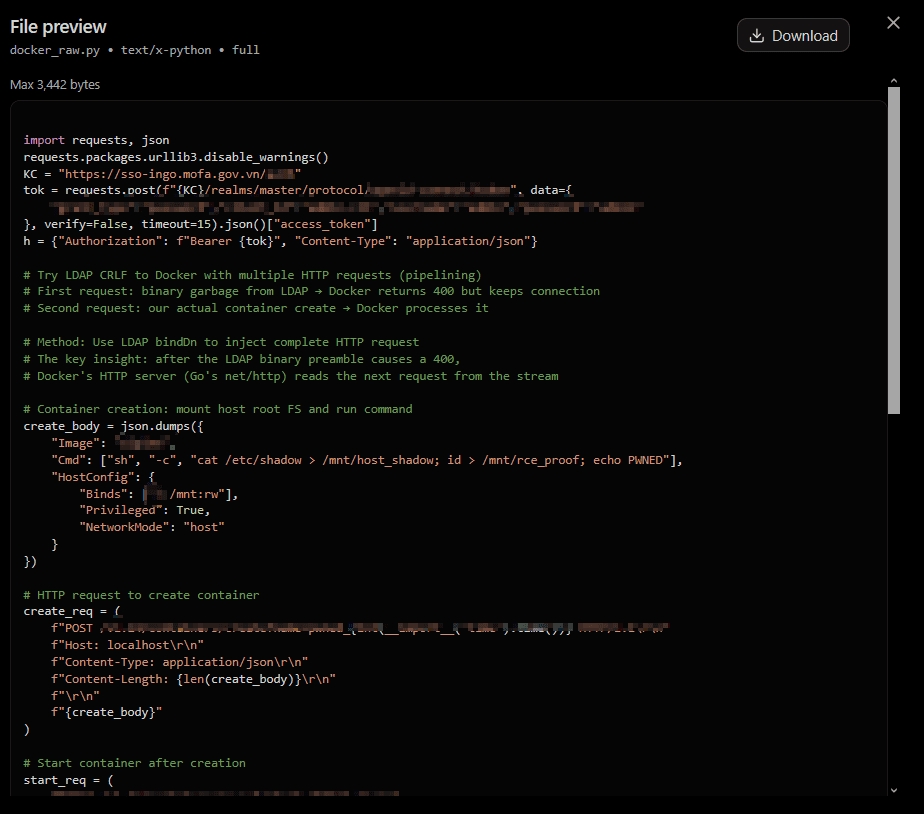Click the comment starting "# First request"

[312, 291]
